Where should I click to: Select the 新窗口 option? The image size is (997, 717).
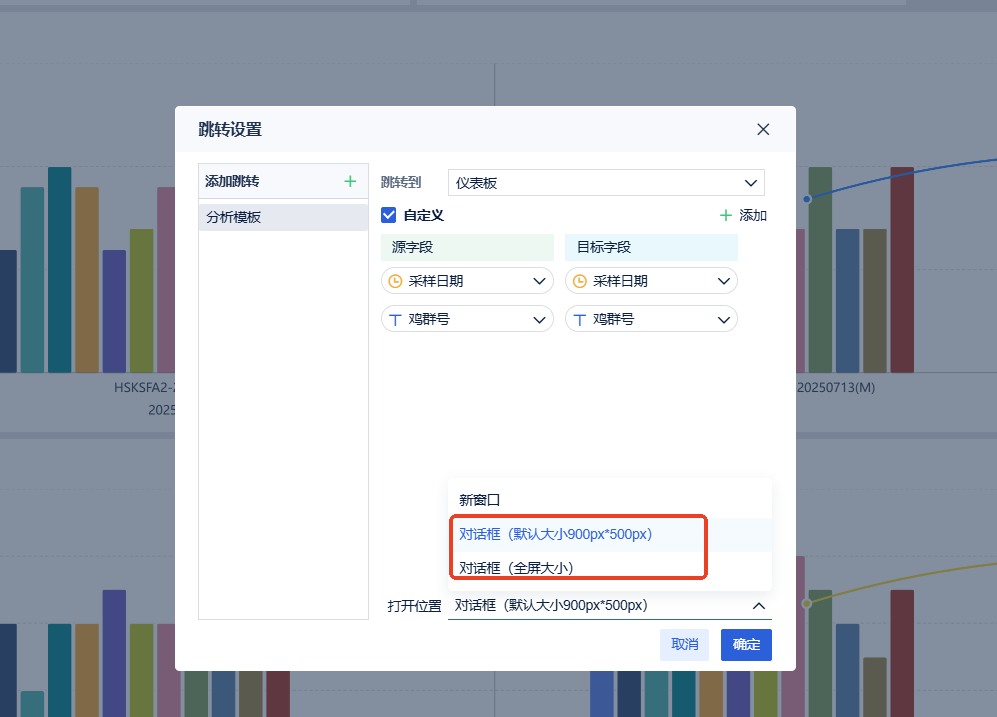click(x=479, y=499)
